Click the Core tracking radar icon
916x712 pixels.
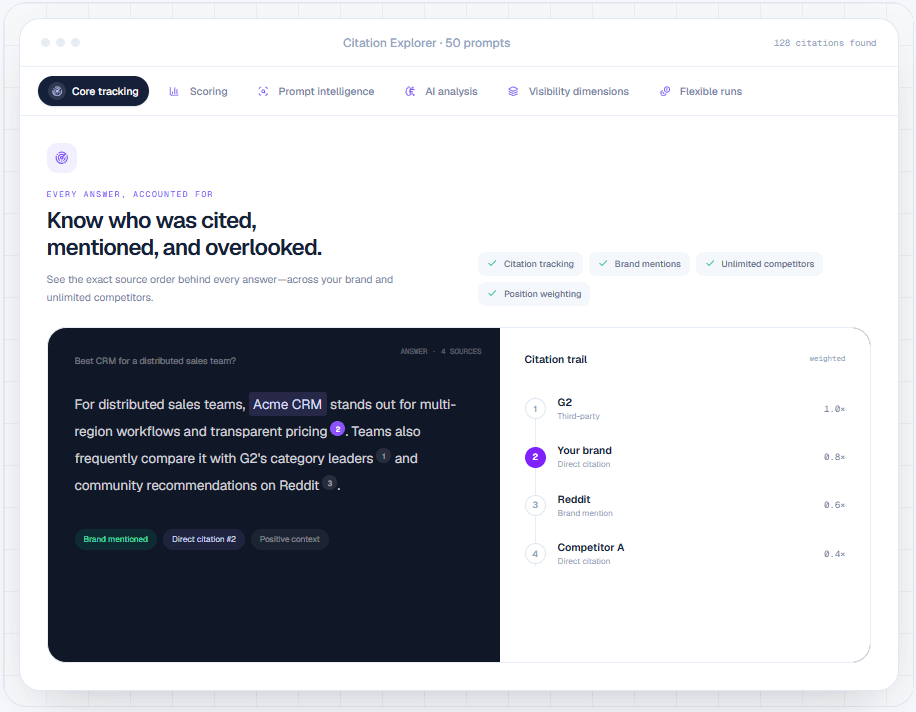pos(57,91)
